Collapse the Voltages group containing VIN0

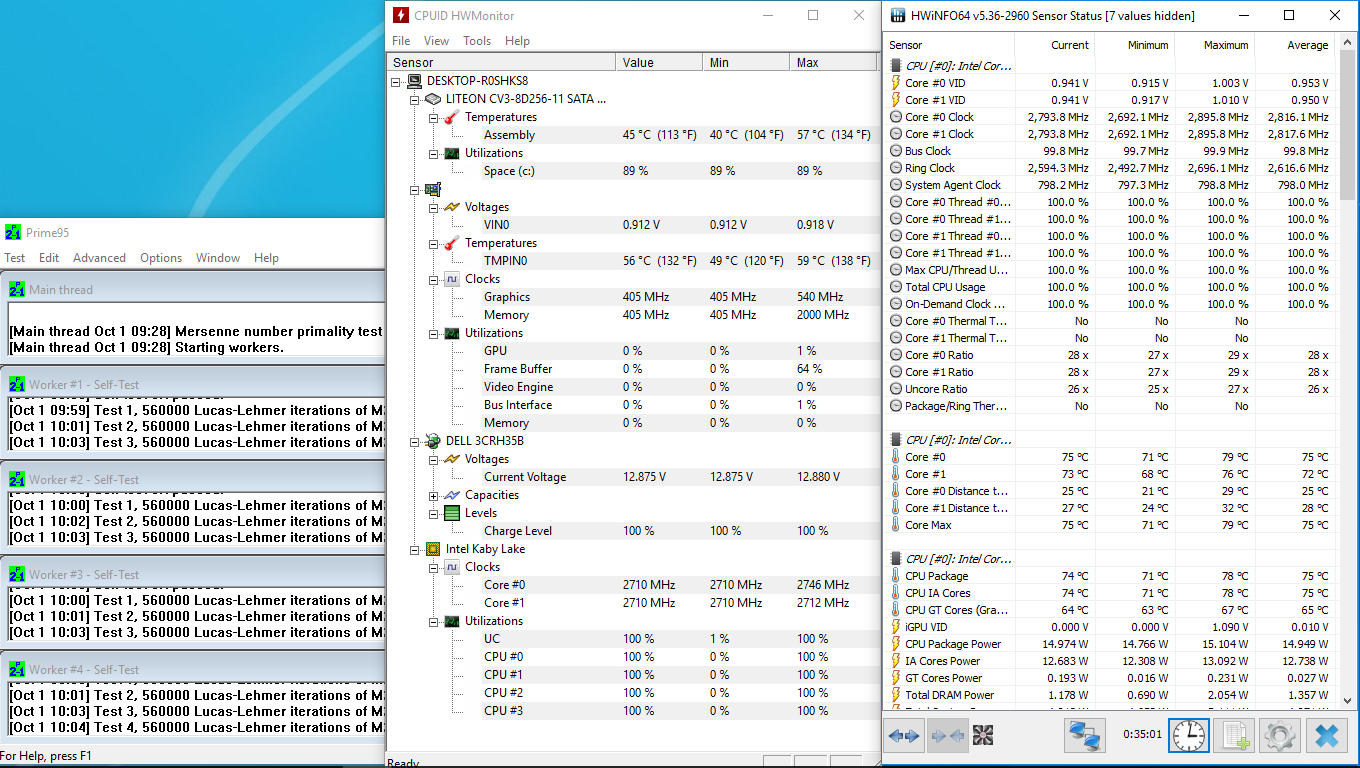[434, 207]
